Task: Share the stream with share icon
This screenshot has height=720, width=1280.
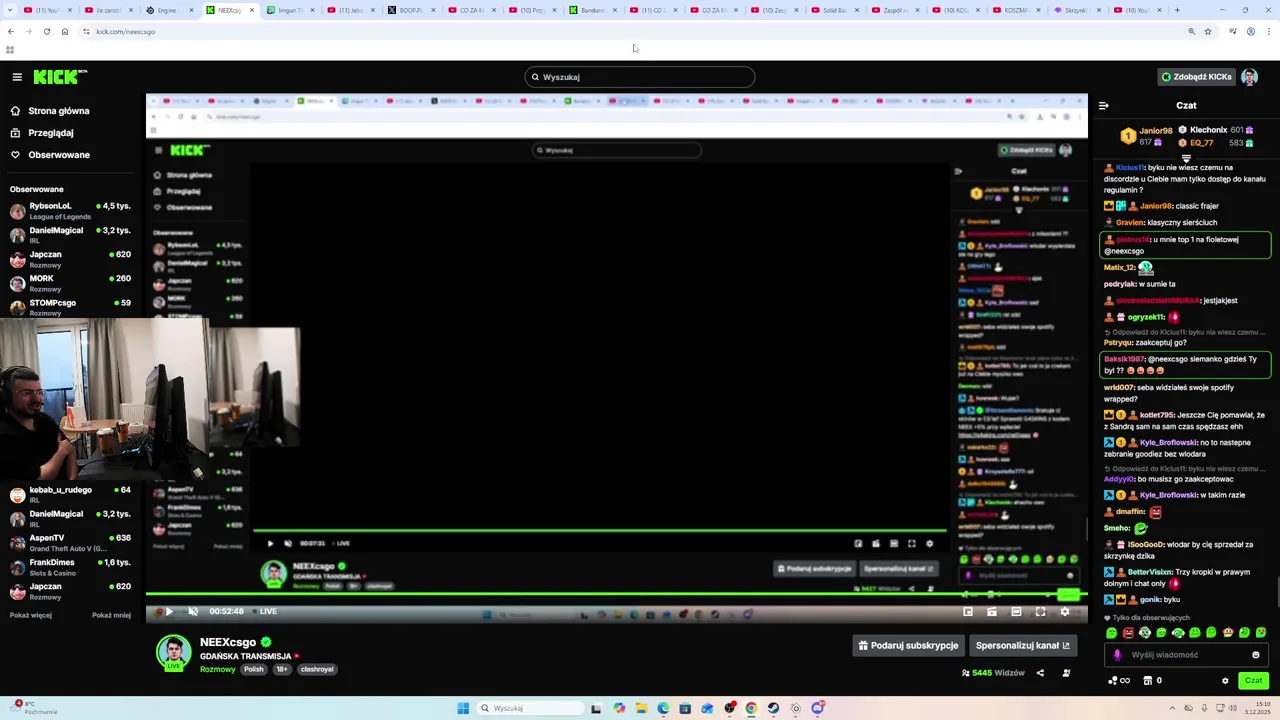Action: point(1040,673)
